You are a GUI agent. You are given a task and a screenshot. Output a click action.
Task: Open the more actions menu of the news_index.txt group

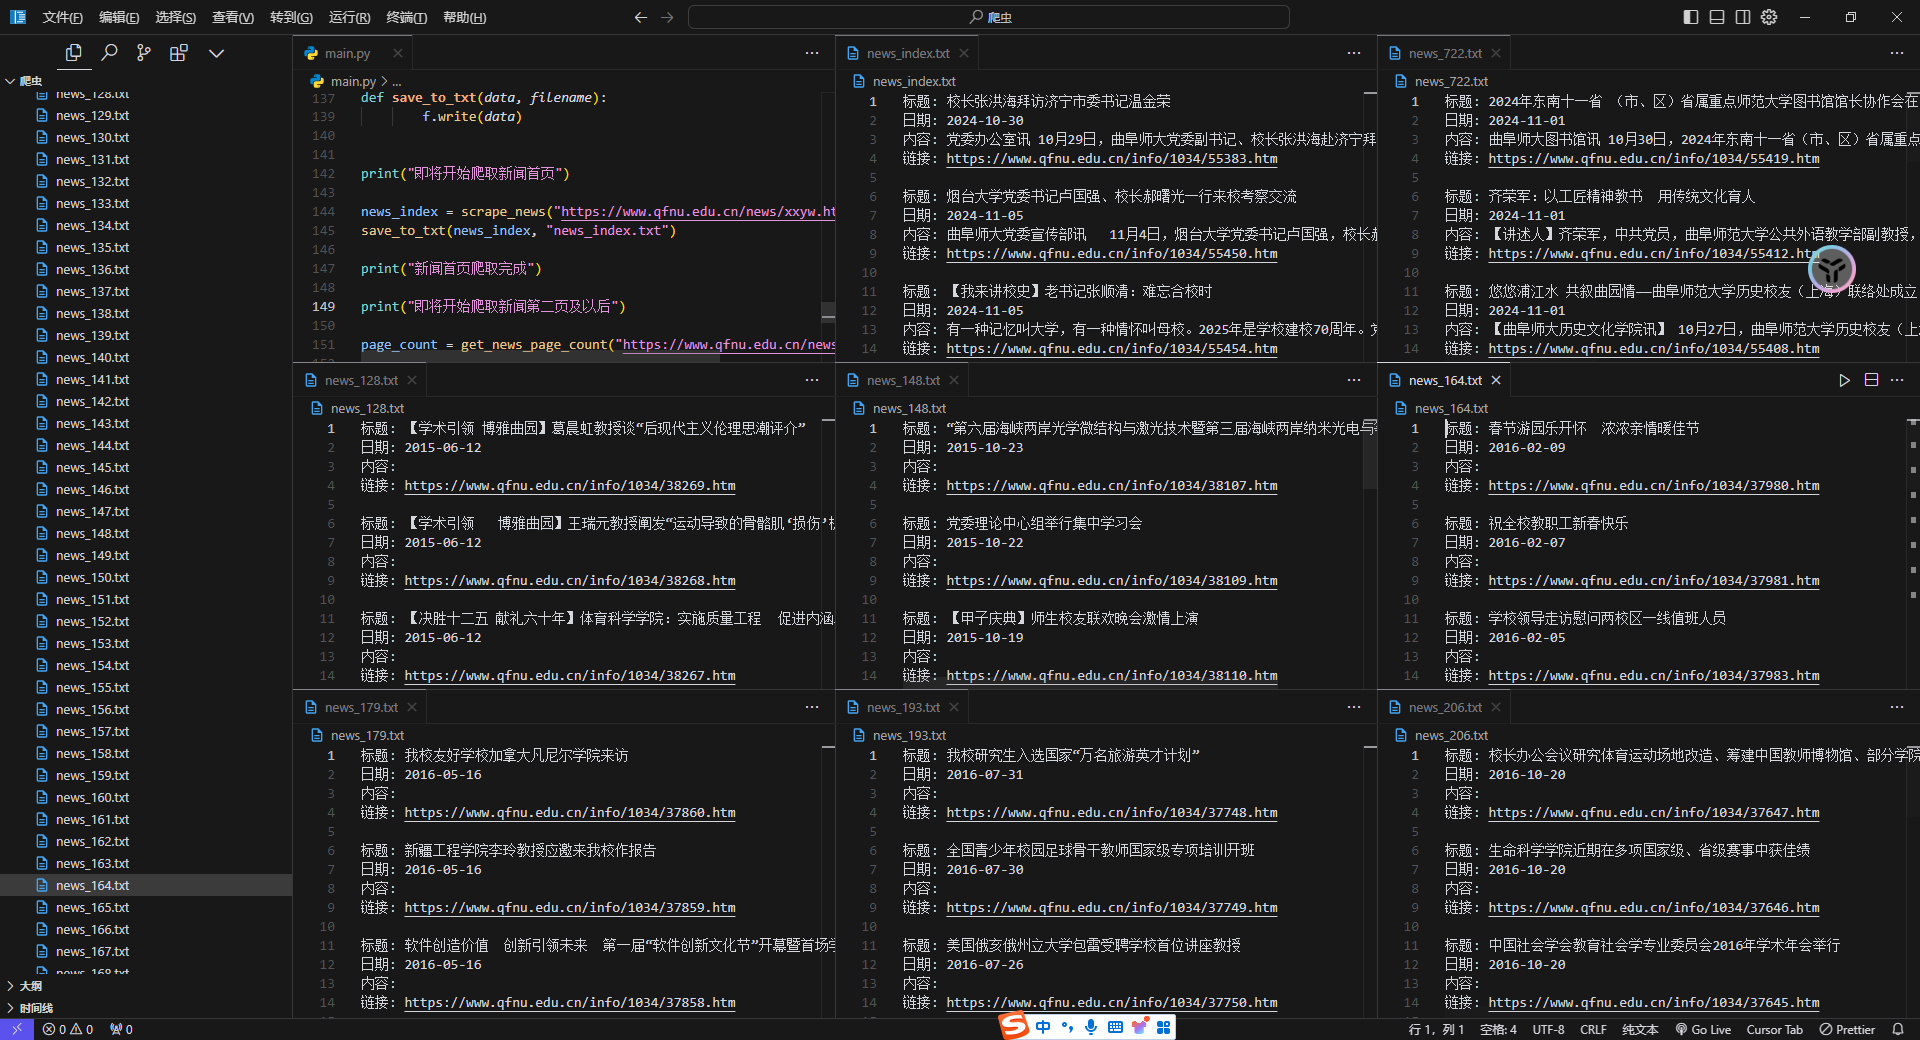coord(1354,53)
